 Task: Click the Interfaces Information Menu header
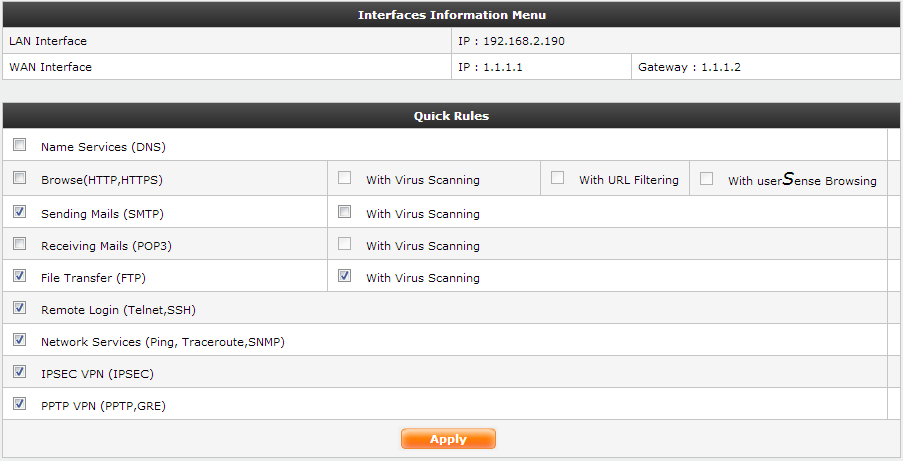[451, 15]
